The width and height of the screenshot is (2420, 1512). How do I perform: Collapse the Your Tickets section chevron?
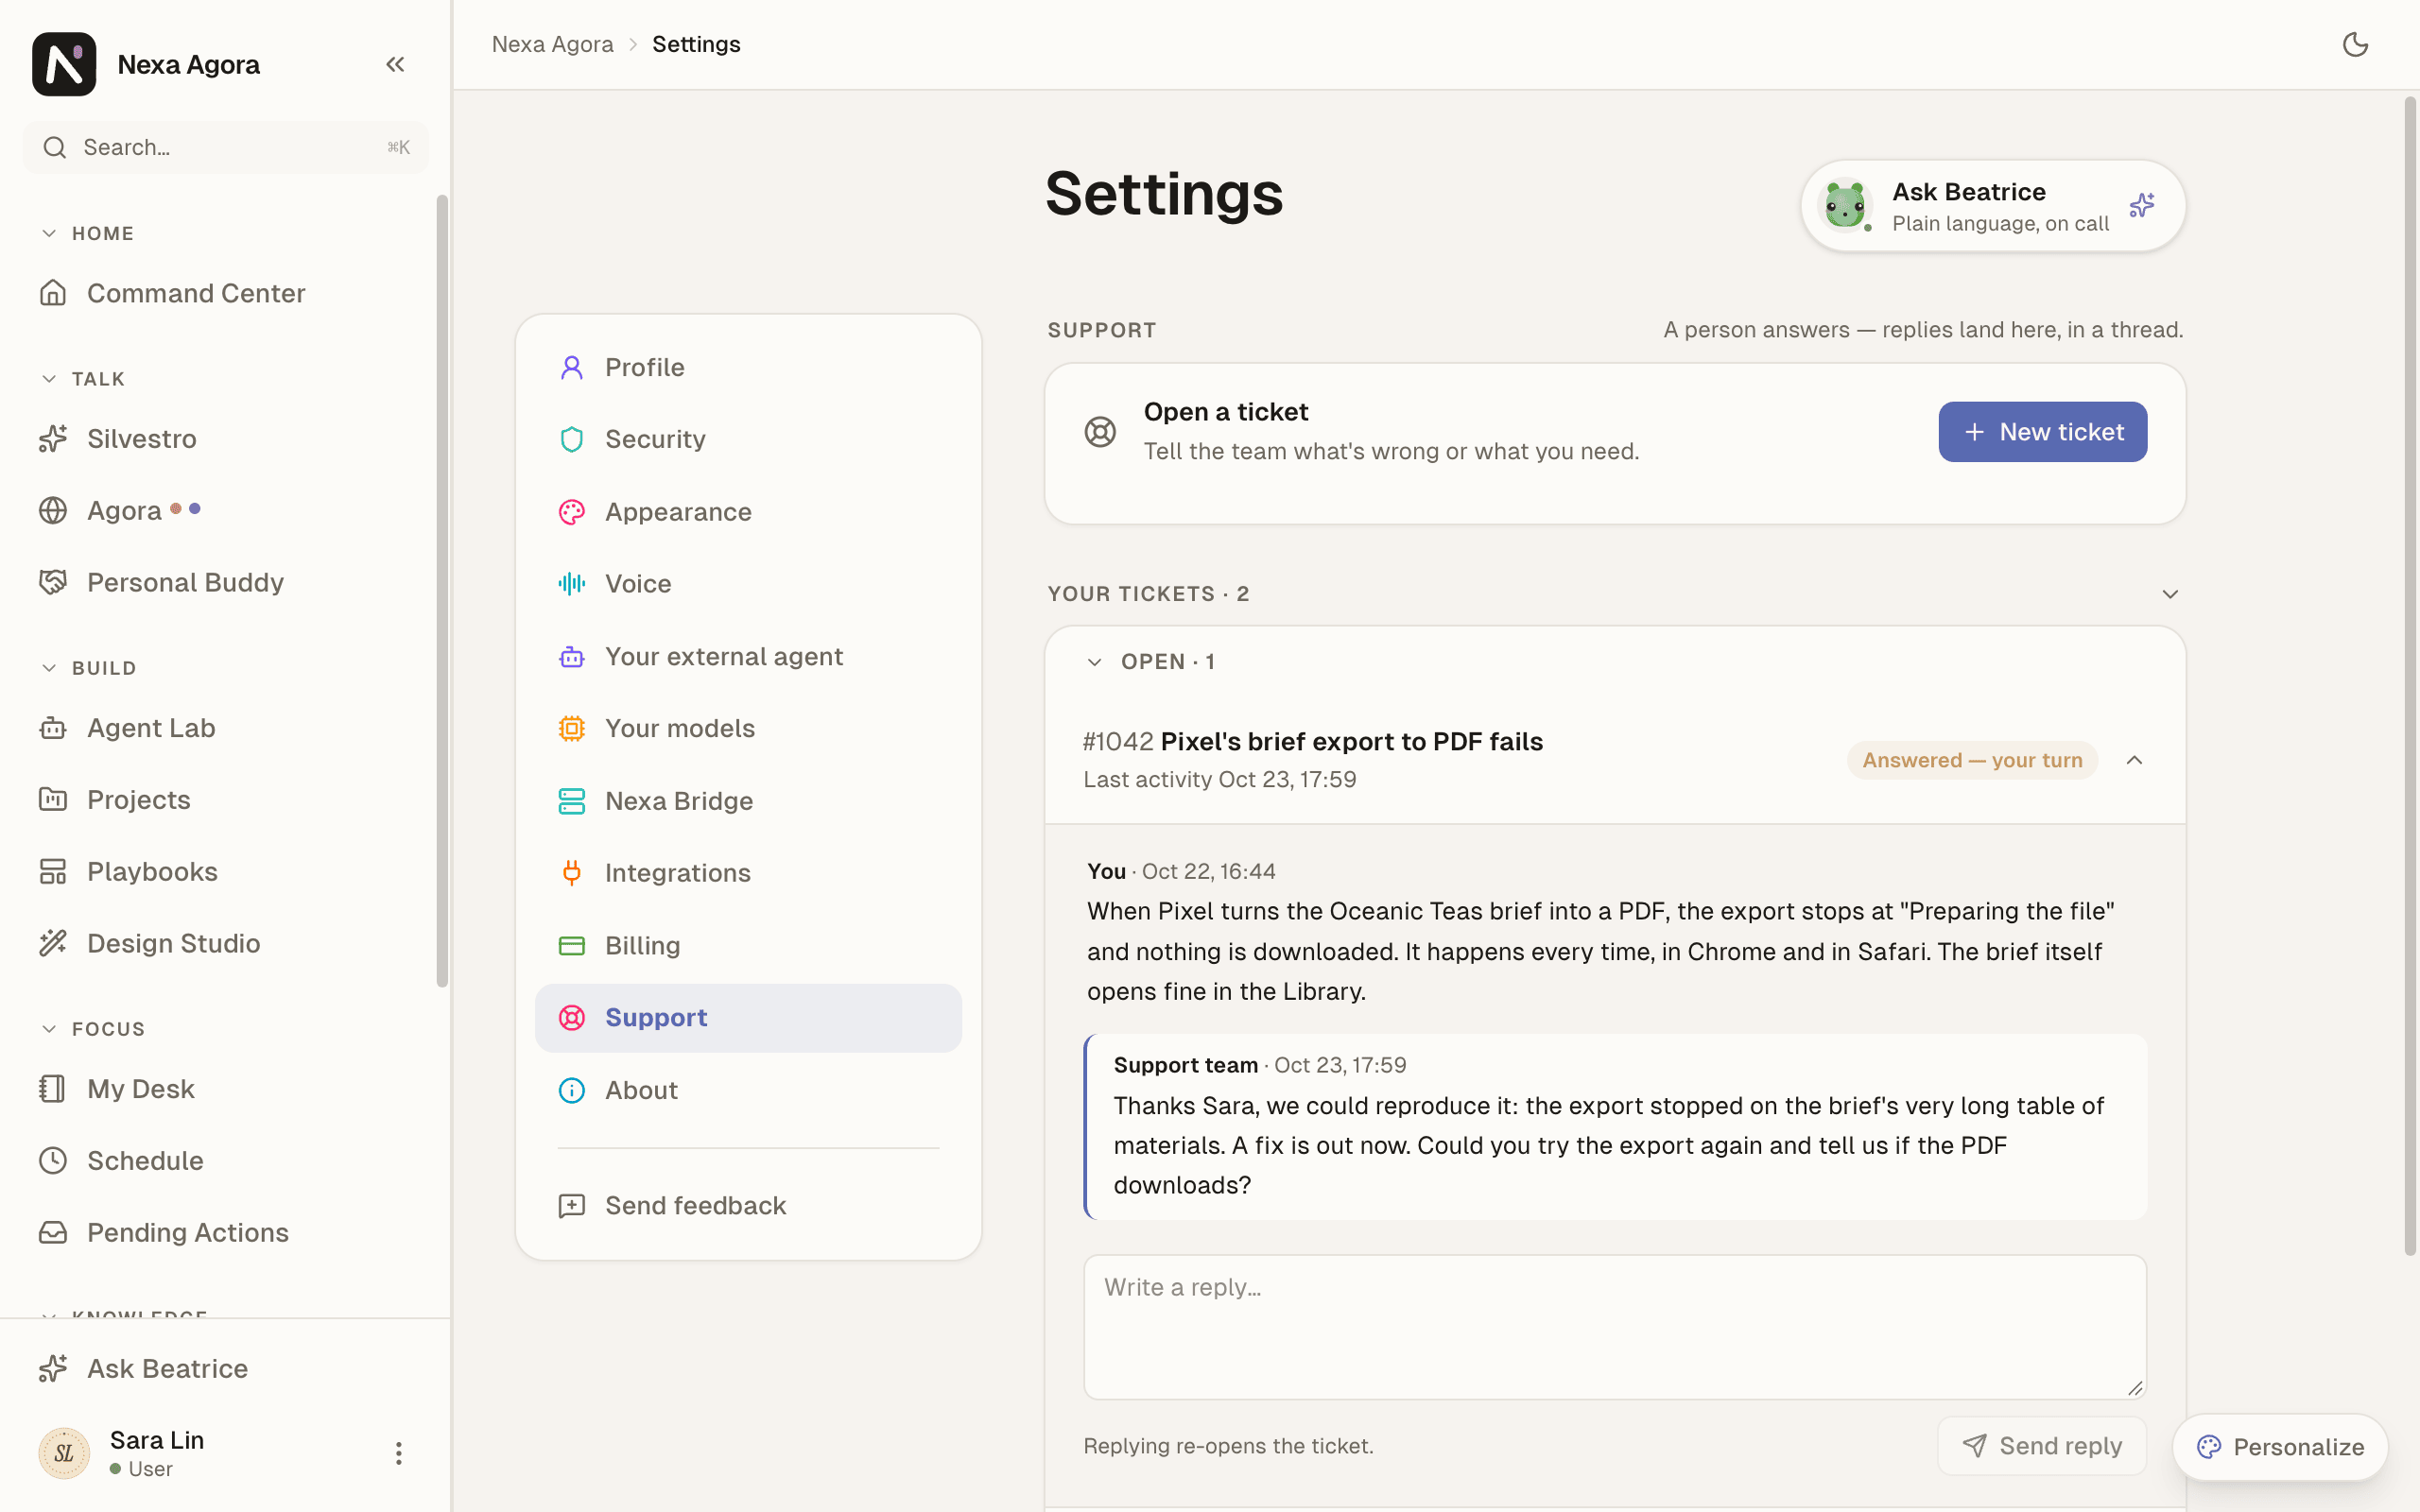pyautogui.click(x=2170, y=594)
